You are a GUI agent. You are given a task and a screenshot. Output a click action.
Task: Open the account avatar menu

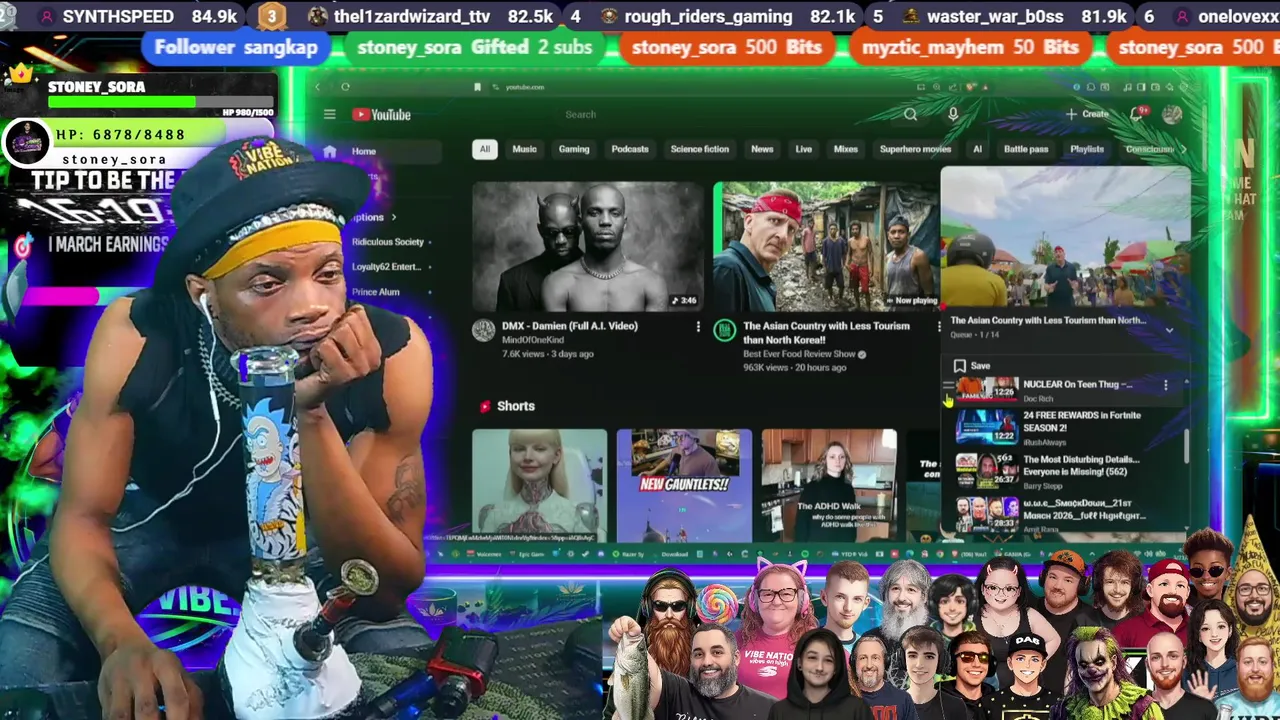1172,114
